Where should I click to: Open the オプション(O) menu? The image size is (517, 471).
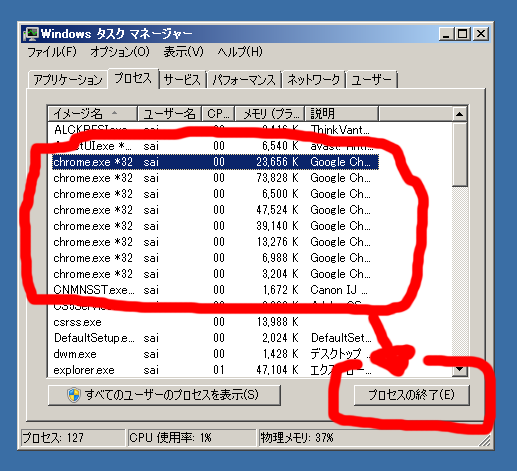[x=120, y=52]
